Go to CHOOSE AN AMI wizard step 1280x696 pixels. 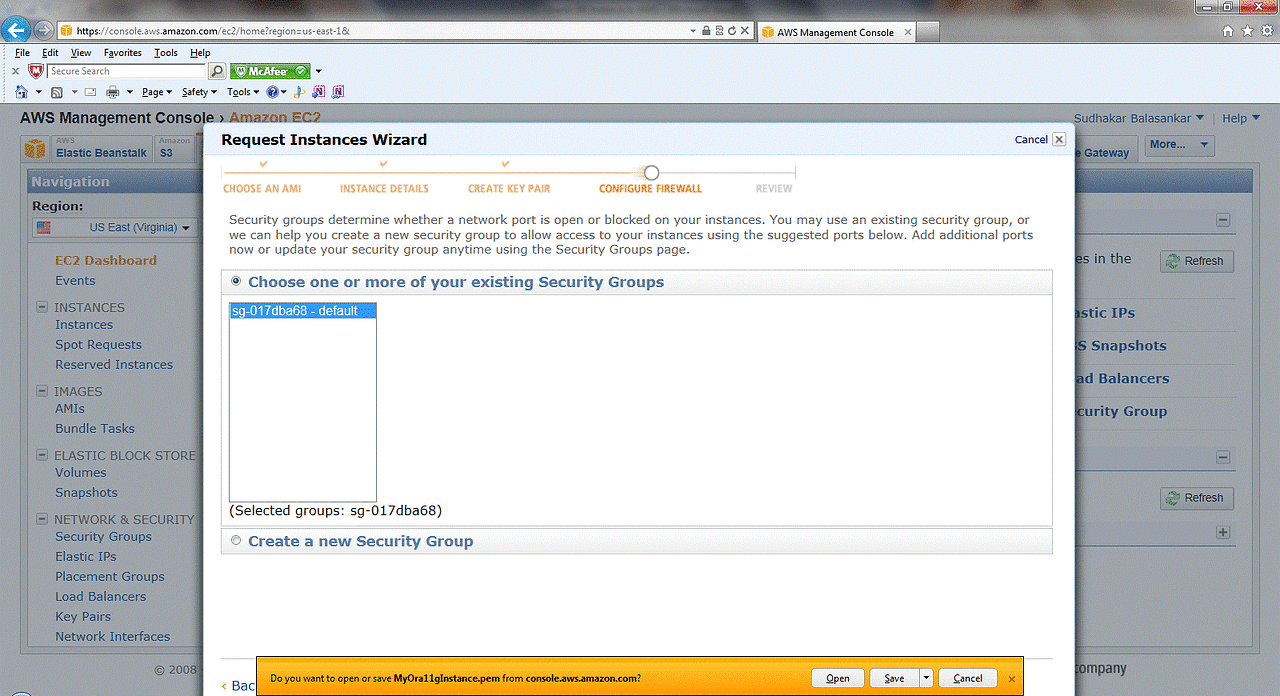pos(262,188)
